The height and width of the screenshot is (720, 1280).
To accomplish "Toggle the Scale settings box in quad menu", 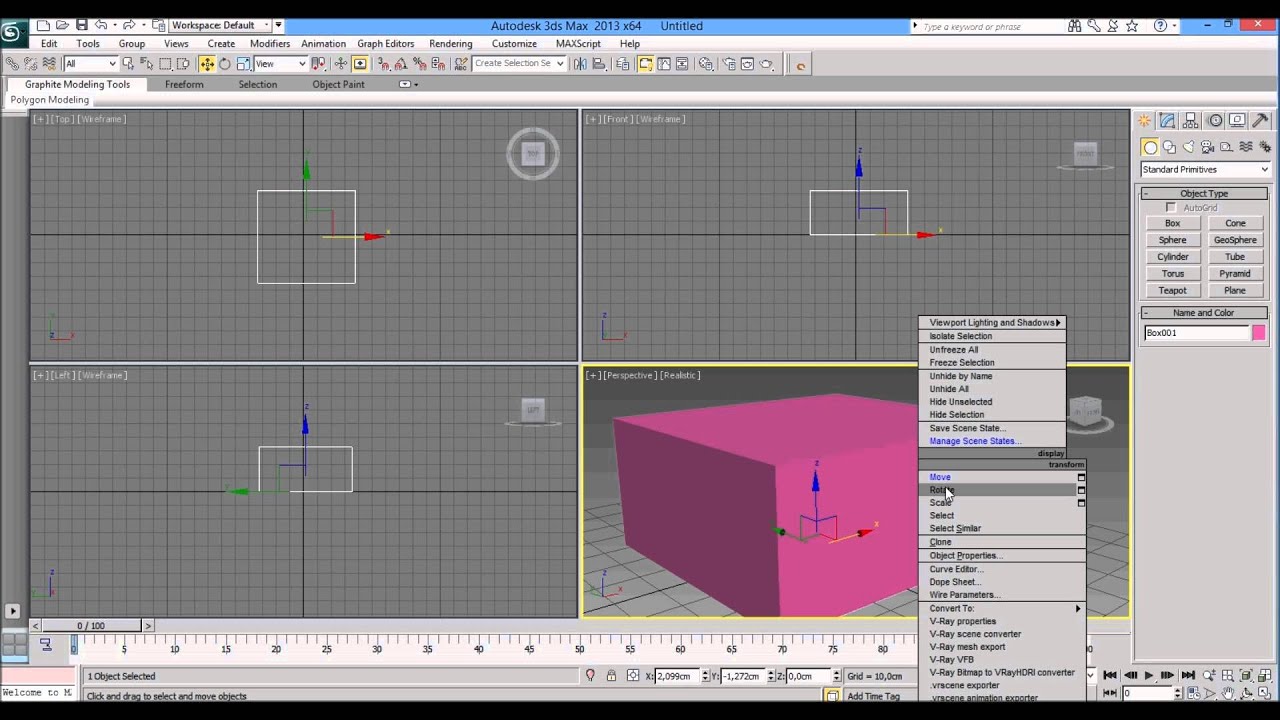I will tap(1081, 503).
